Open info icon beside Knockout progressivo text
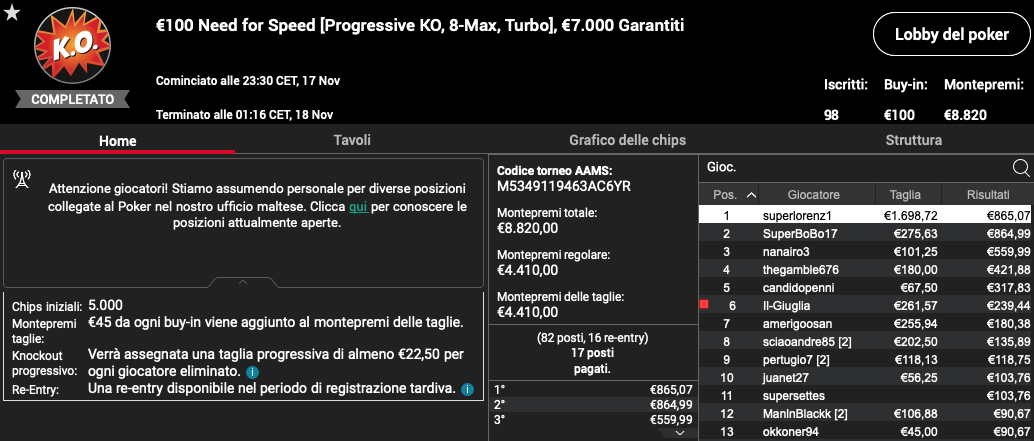The width and height of the screenshot is (1034, 441). click(251, 372)
